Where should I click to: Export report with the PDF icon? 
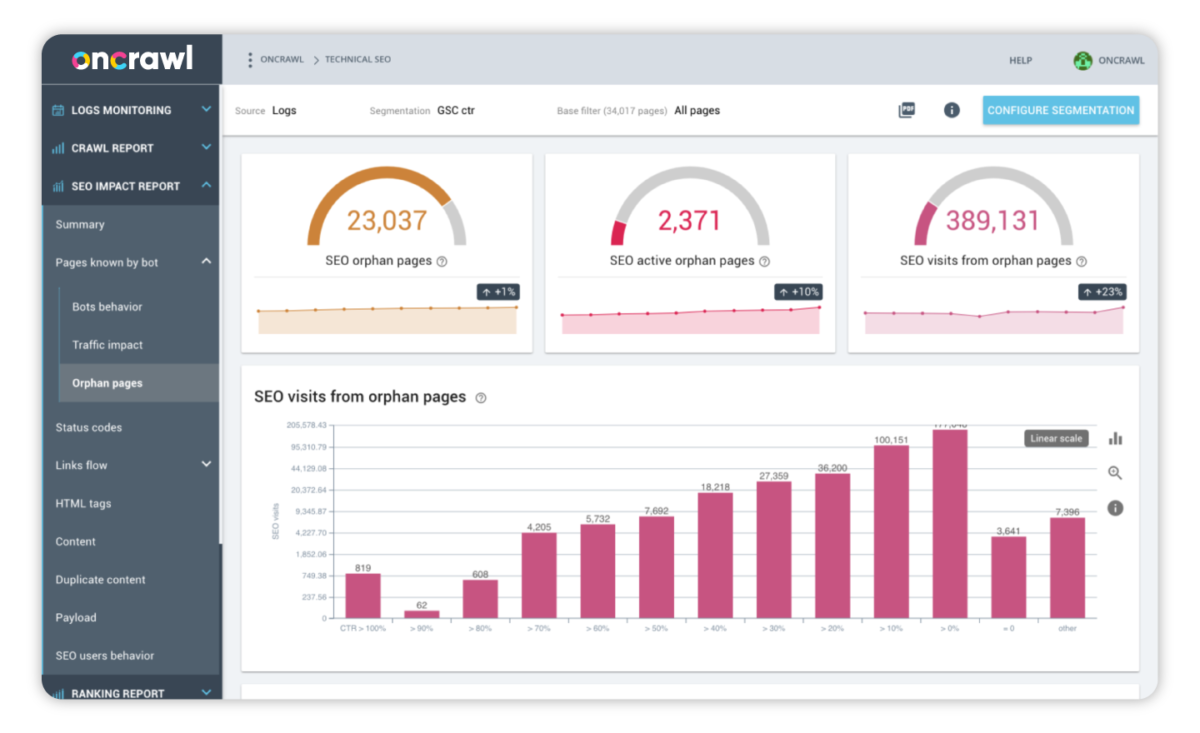(x=906, y=110)
